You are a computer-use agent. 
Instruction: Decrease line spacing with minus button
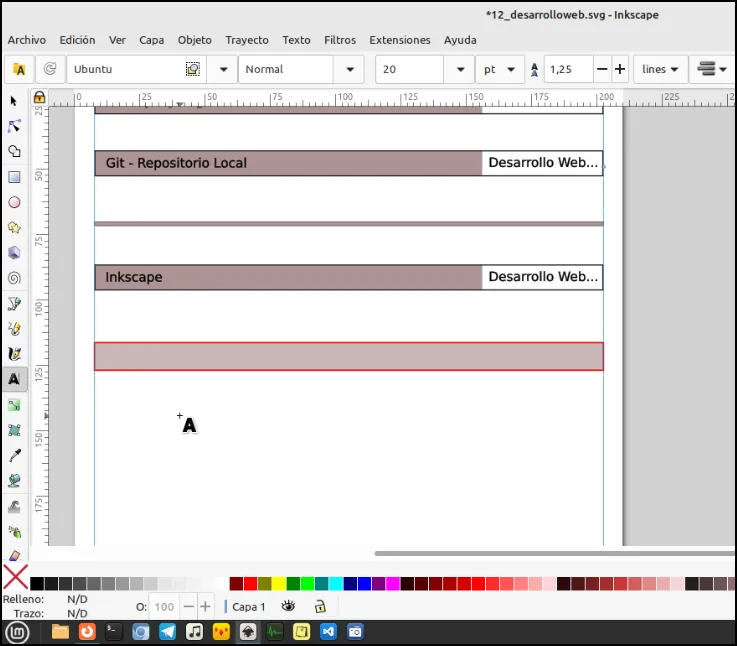click(x=602, y=70)
